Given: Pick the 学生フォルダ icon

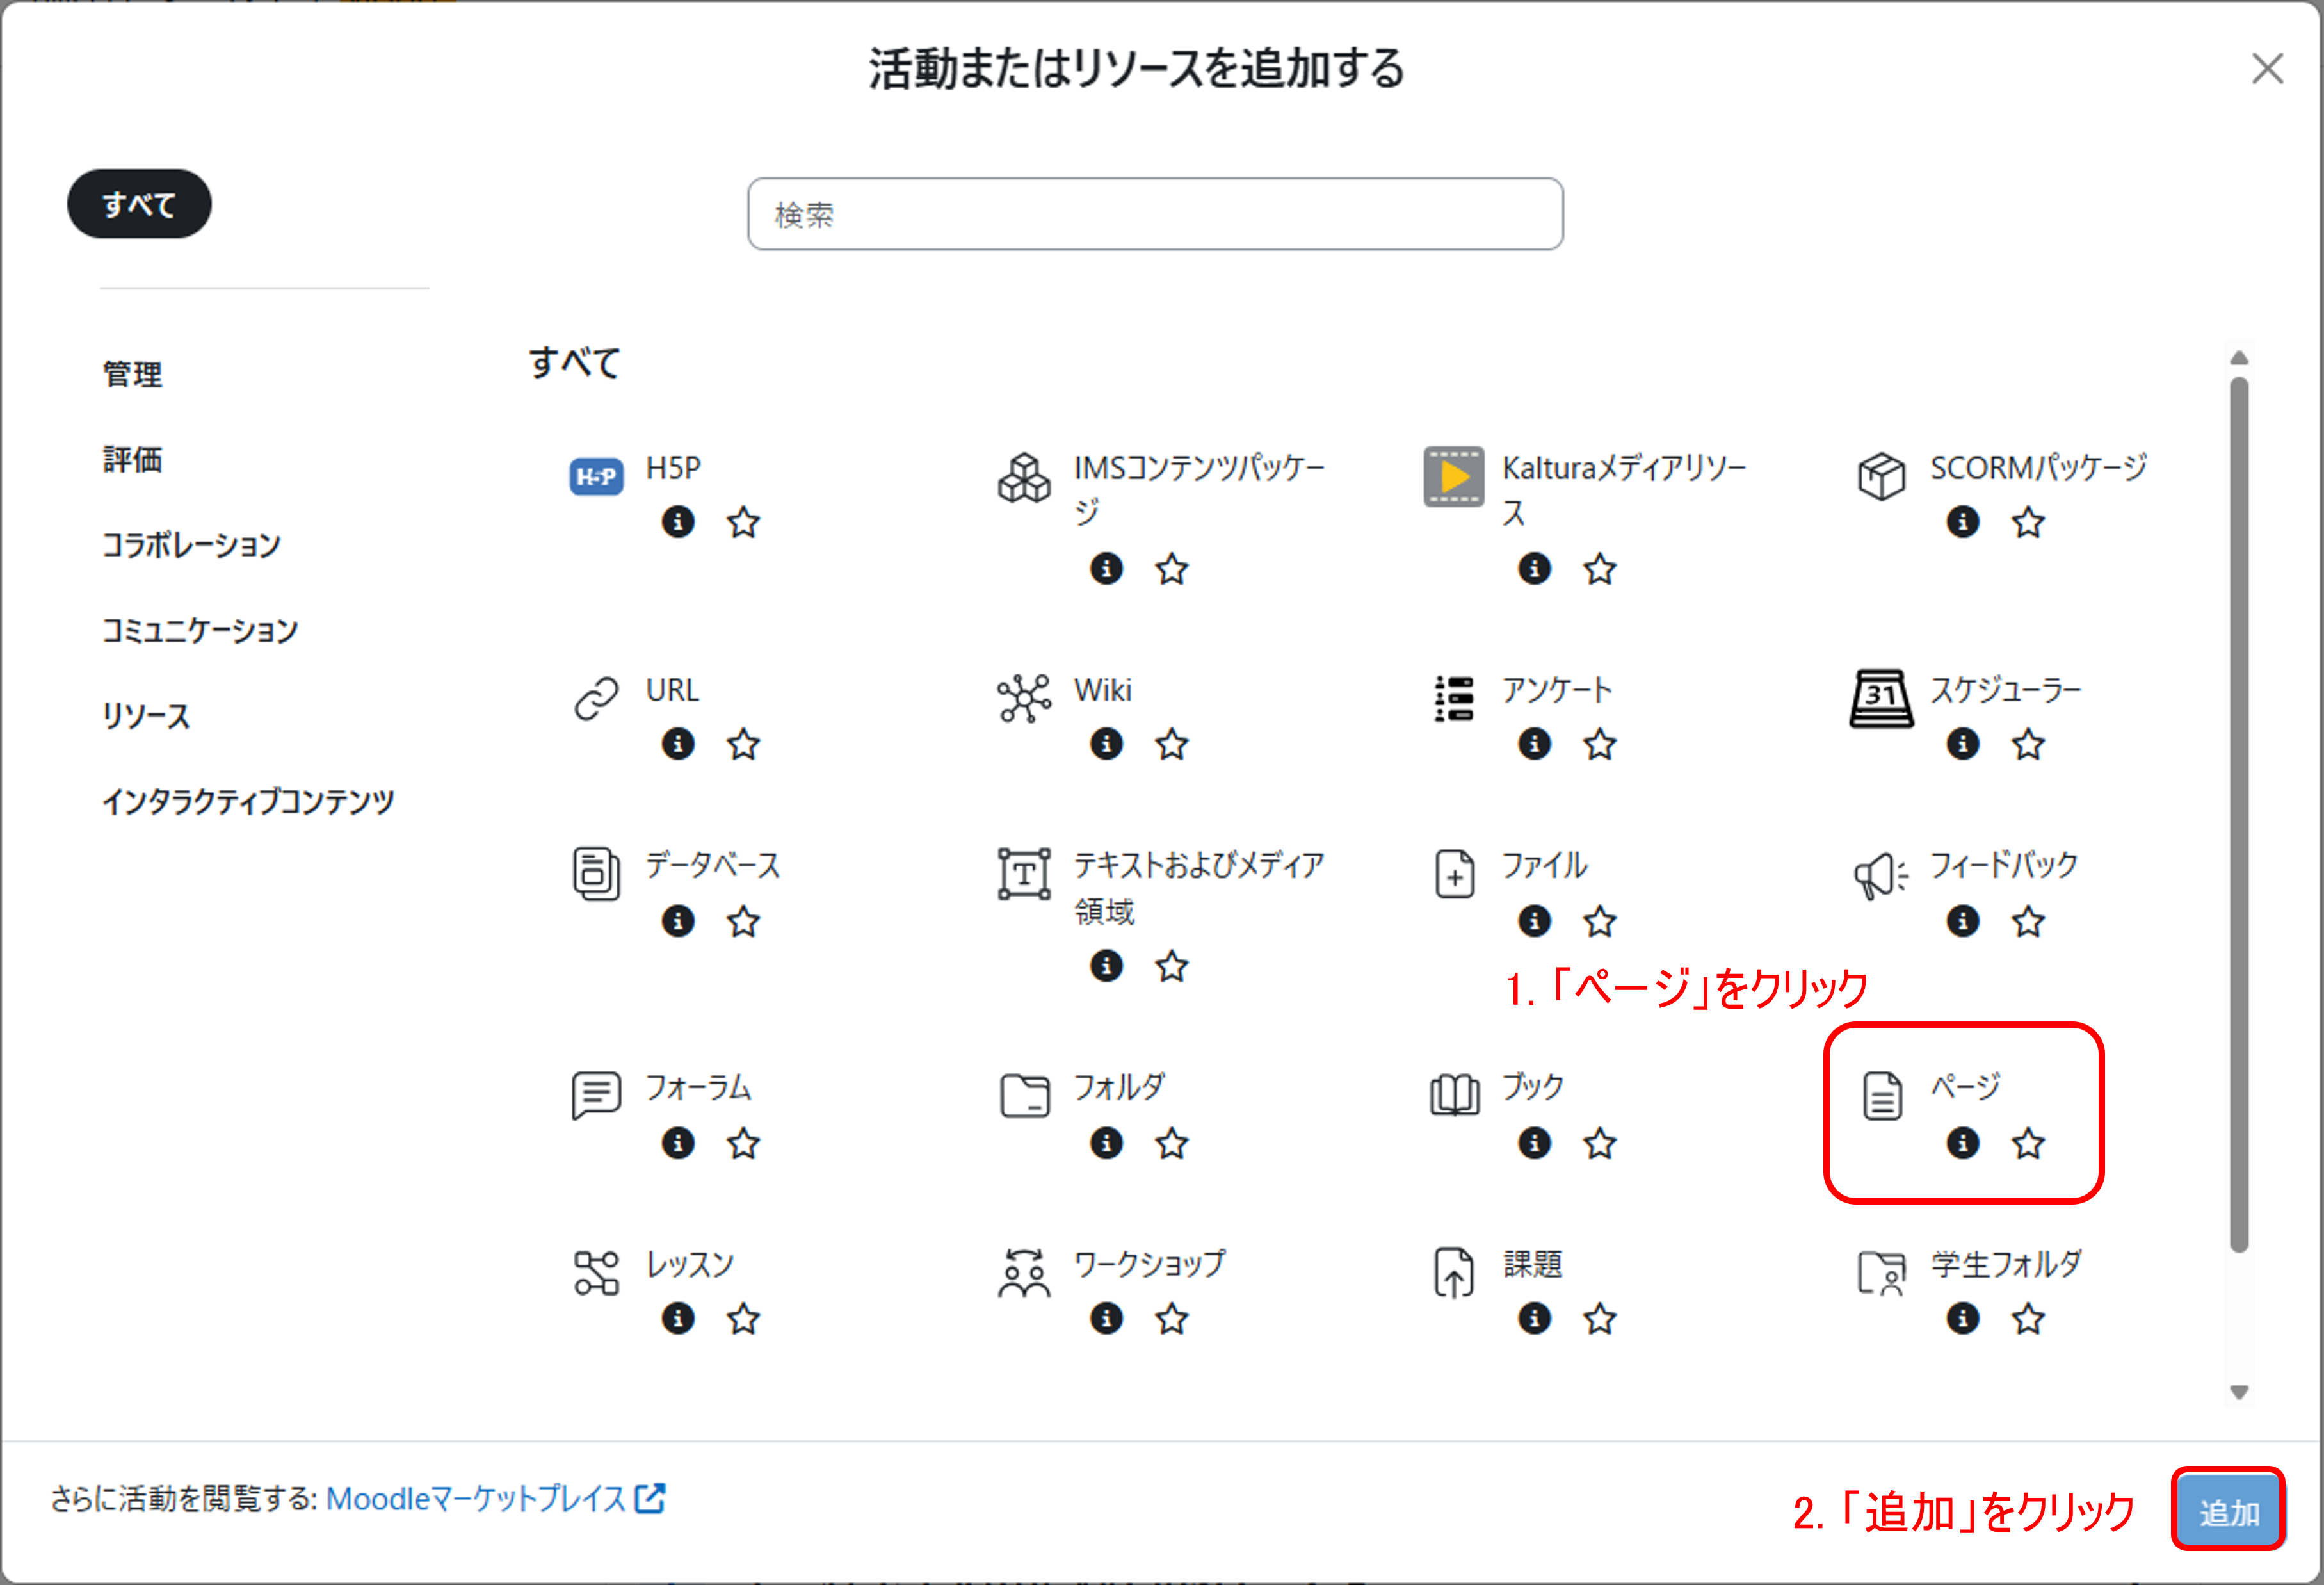Looking at the screenshot, I should pos(1881,1273).
